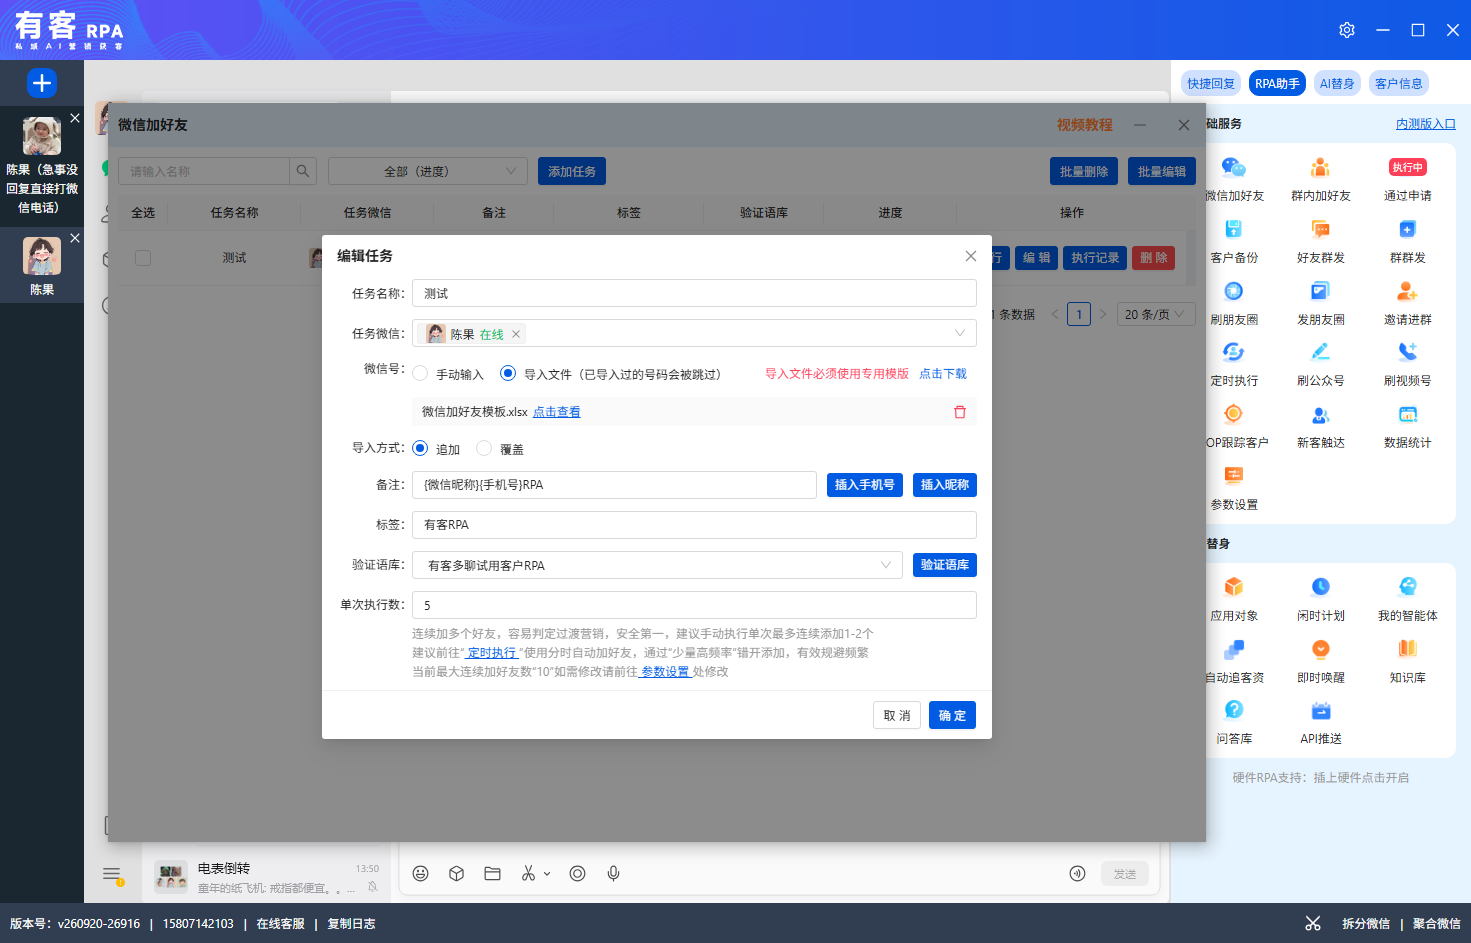Open the 邀请进群 tool icon

pyautogui.click(x=1407, y=292)
